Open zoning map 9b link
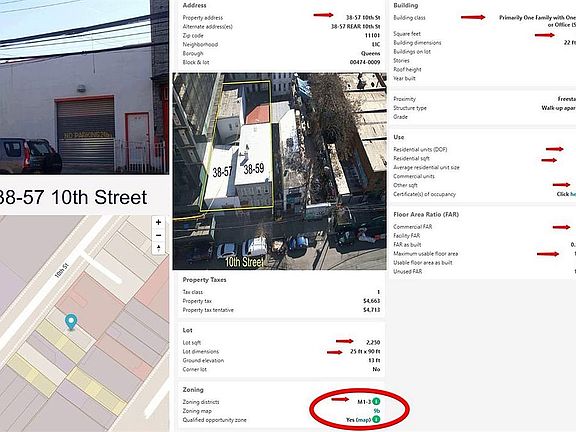 coord(377,411)
